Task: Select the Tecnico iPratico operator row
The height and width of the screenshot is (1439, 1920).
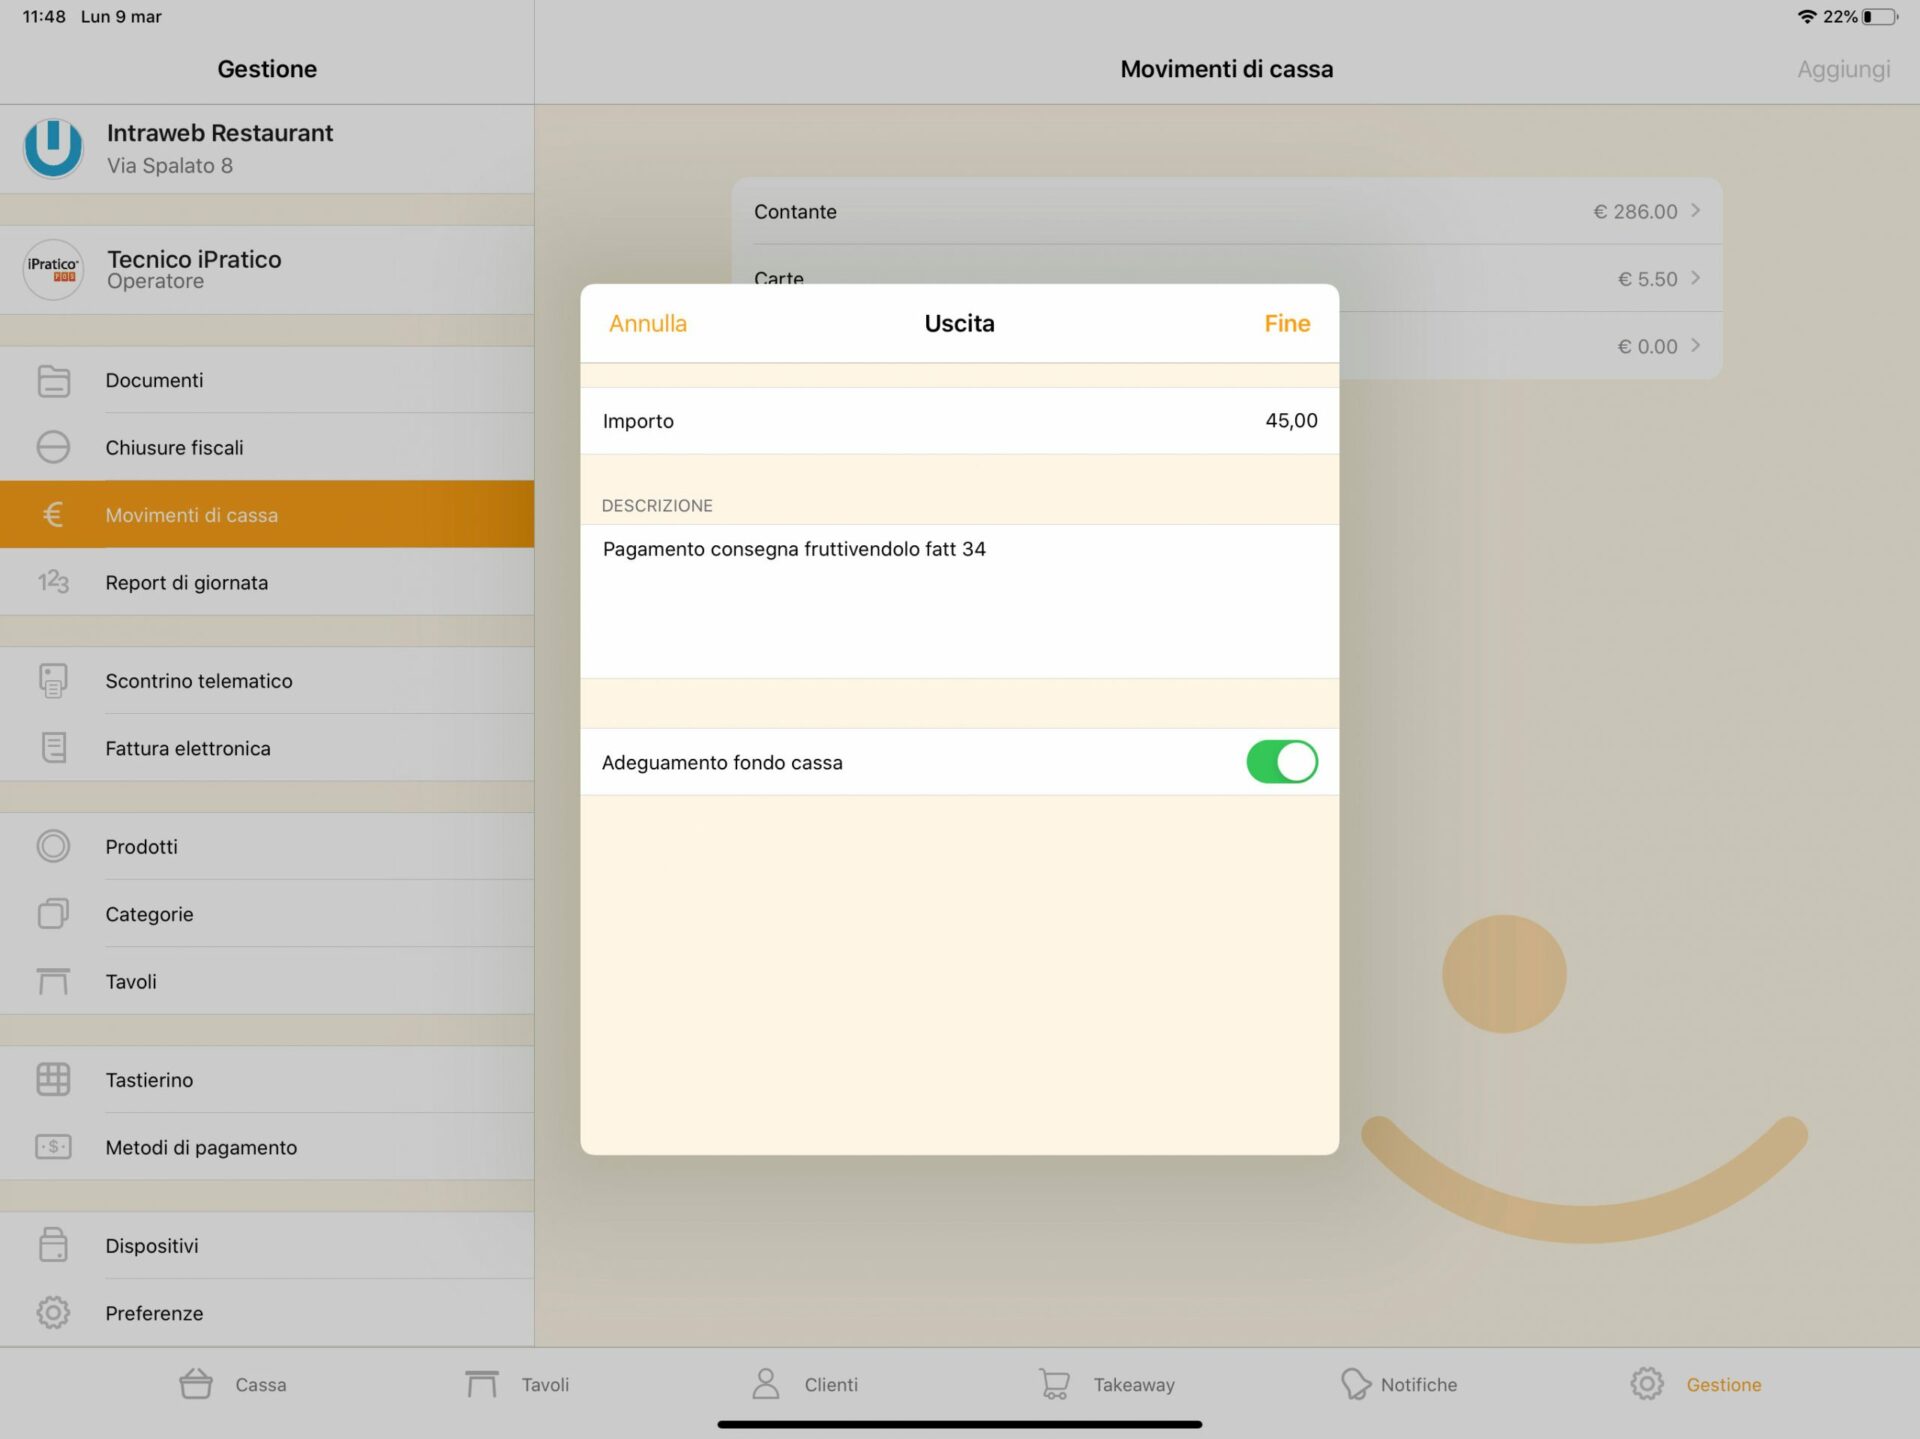Action: click(x=267, y=269)
